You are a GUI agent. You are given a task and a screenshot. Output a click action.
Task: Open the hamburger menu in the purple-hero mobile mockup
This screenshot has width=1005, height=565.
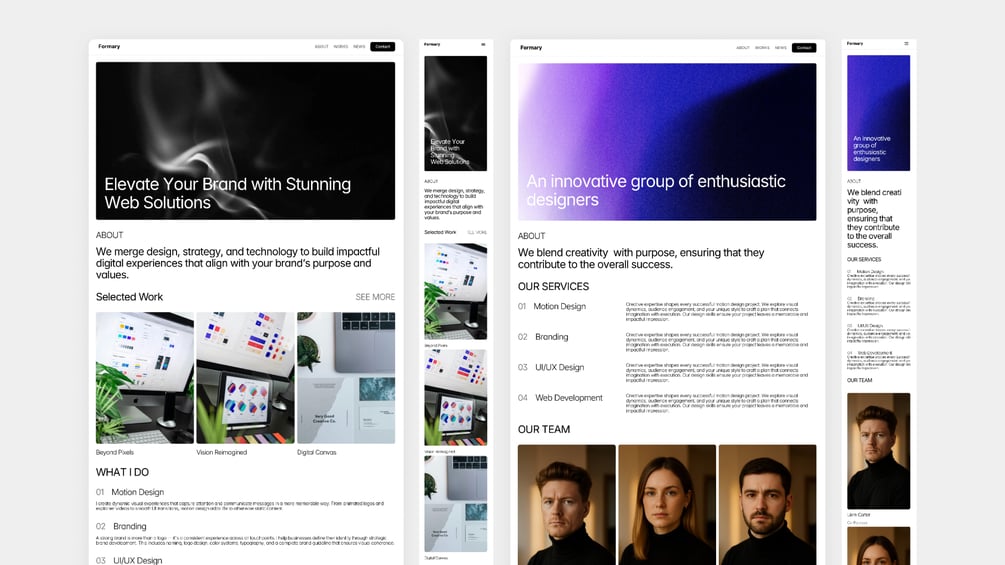pos(906,44)
